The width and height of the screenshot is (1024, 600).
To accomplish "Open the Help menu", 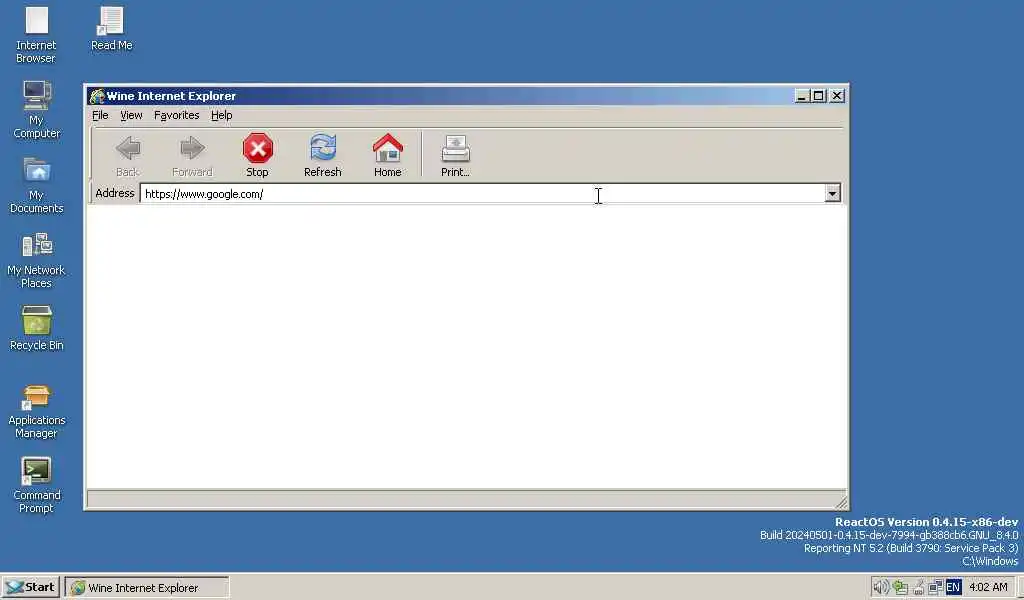I will (x=221, y=115).
